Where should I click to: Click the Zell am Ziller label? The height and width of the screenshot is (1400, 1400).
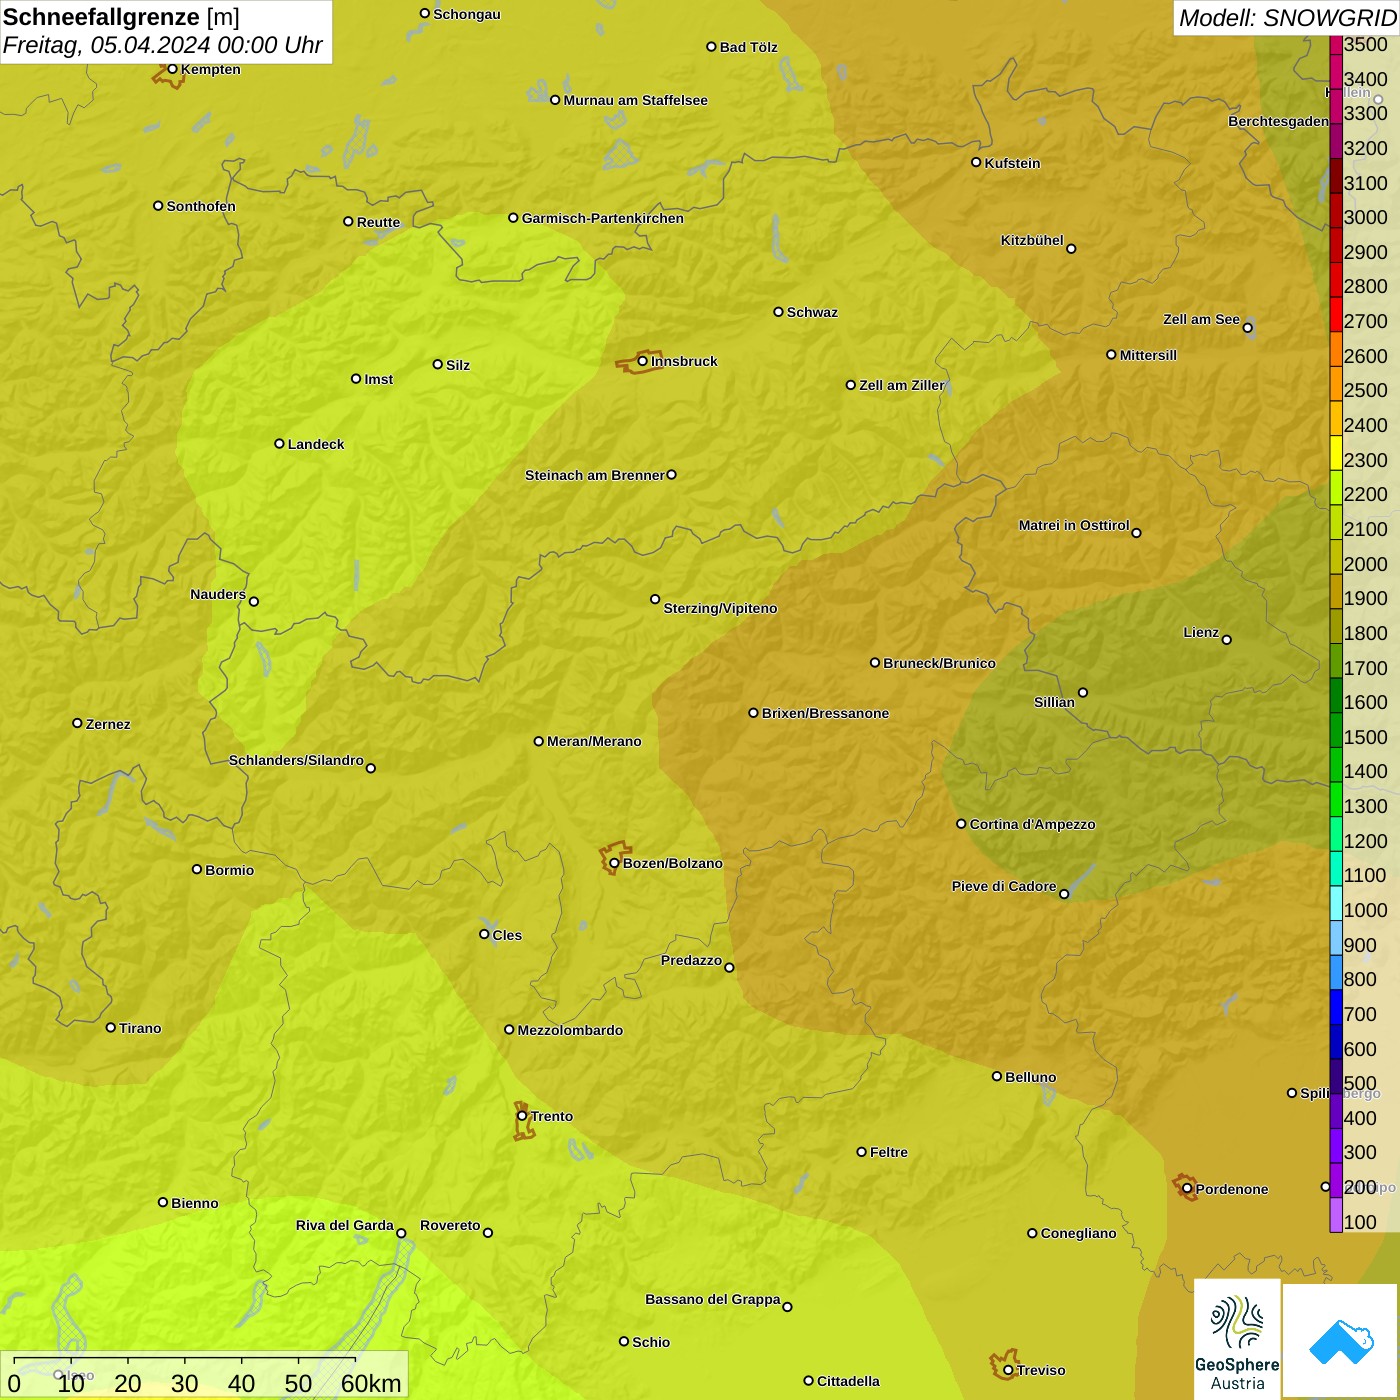902,385
